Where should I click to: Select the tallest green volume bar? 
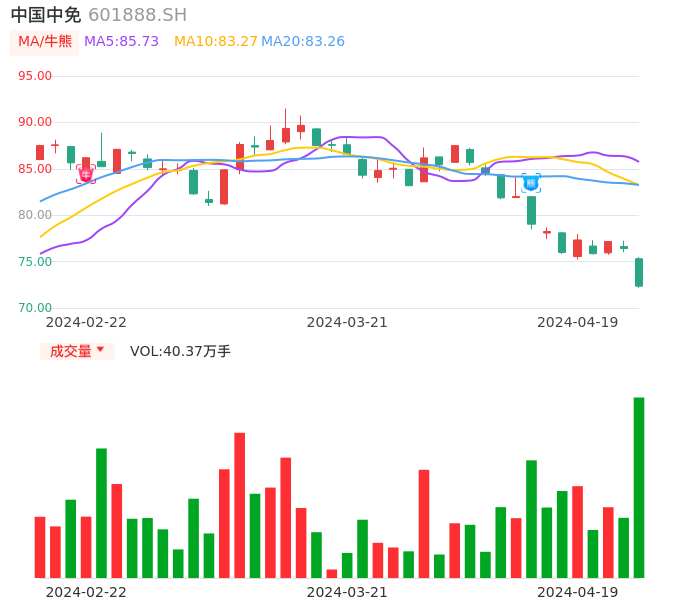(638, 487)
